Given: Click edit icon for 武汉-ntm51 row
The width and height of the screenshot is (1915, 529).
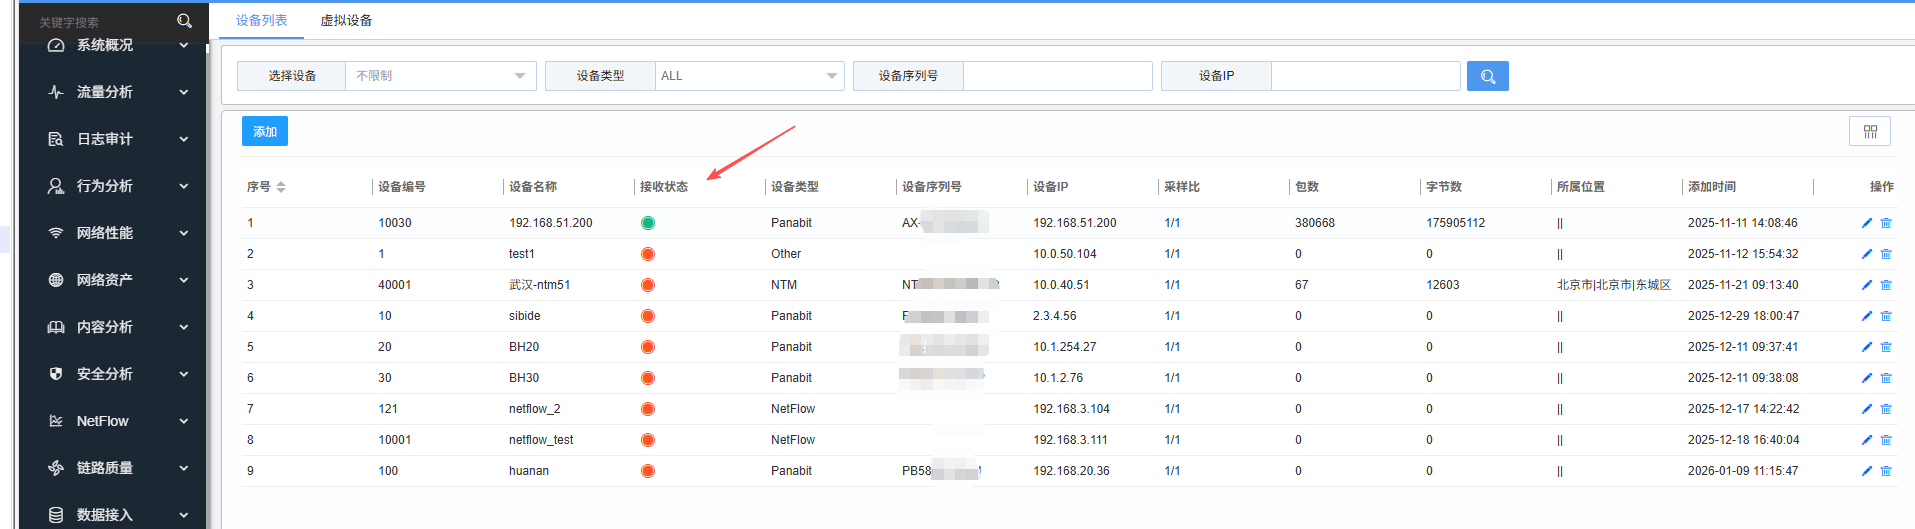Looking at the screenshot, I should pyautogui.click(x=1866, y=285).
